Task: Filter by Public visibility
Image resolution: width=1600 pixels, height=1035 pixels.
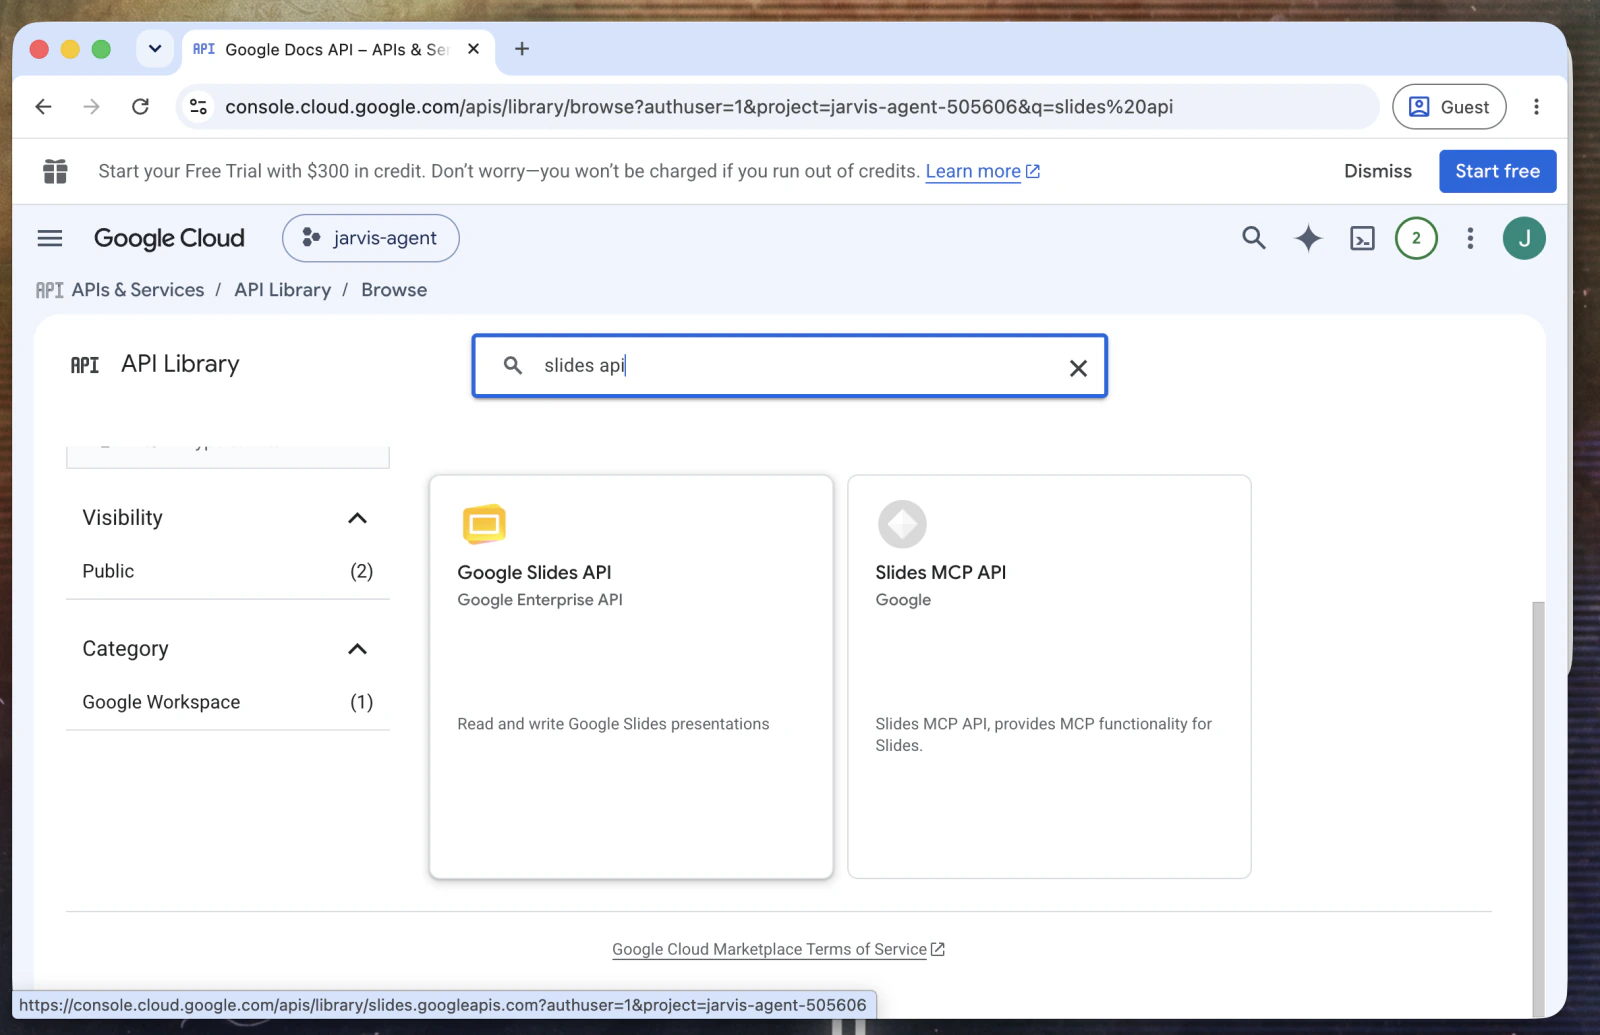Action: [228, 571]
